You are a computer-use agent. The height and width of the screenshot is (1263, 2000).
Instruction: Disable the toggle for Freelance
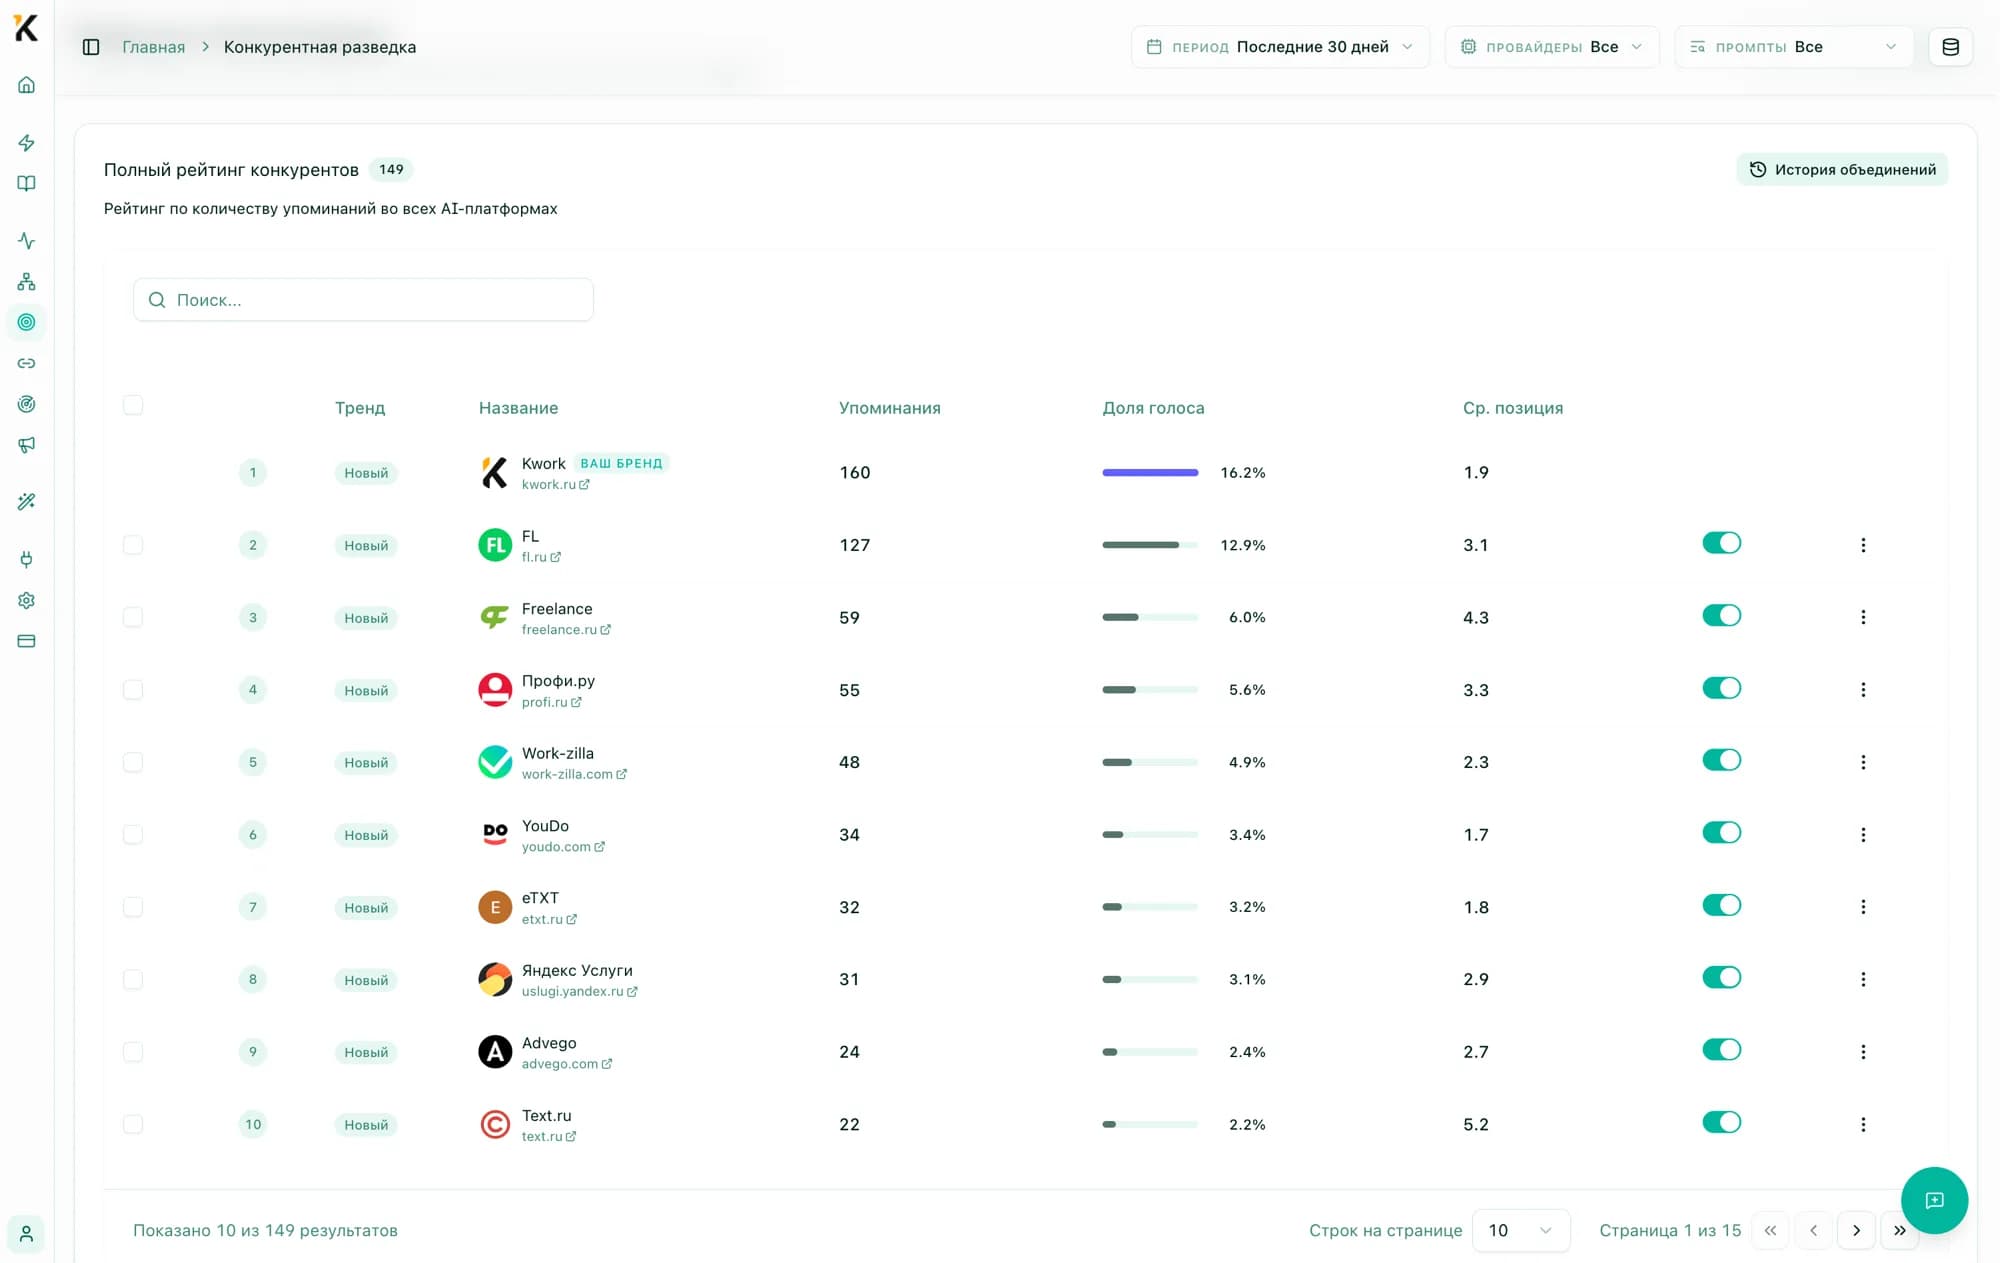pos(1722,616)
